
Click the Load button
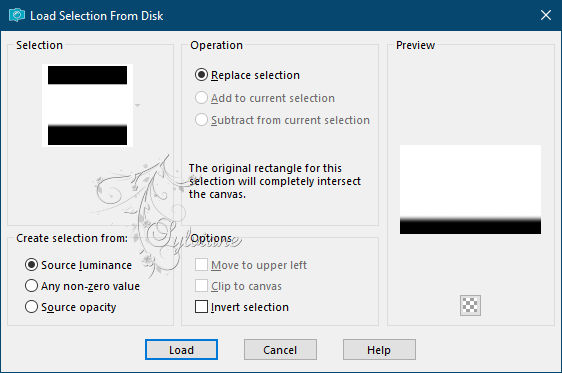pos(181,349)
